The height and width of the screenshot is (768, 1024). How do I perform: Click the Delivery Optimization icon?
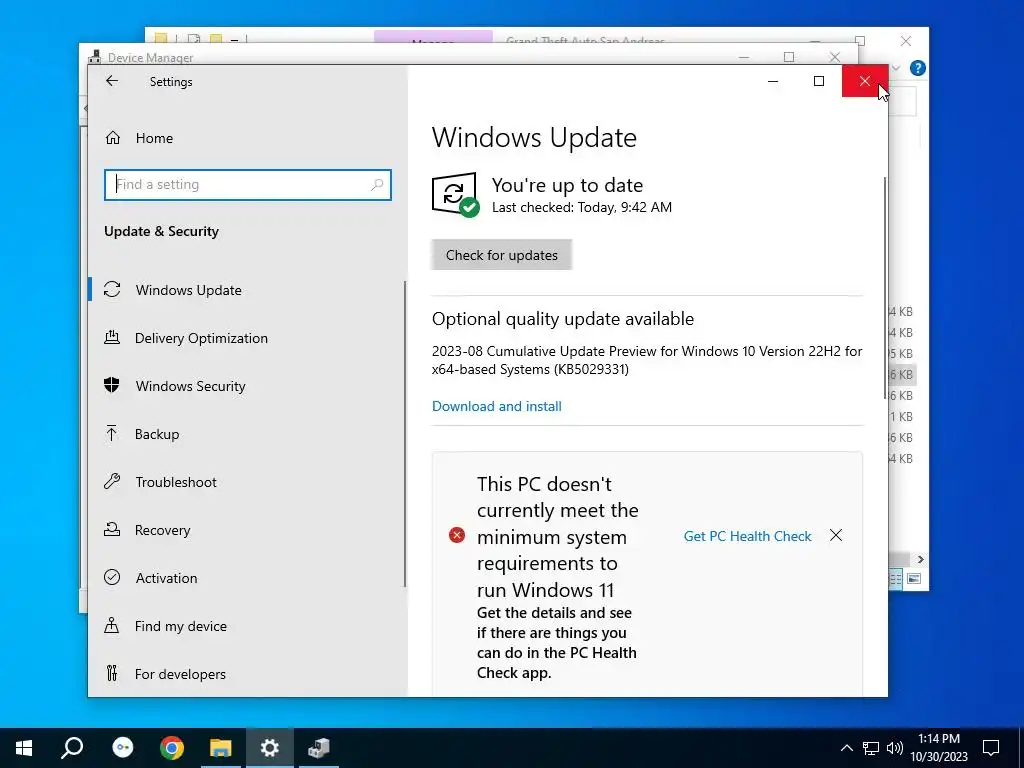coord(112,338)
